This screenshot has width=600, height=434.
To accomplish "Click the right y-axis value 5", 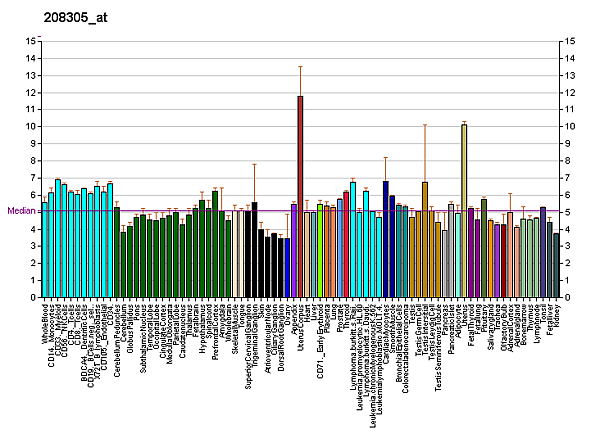I will [570, 212].
